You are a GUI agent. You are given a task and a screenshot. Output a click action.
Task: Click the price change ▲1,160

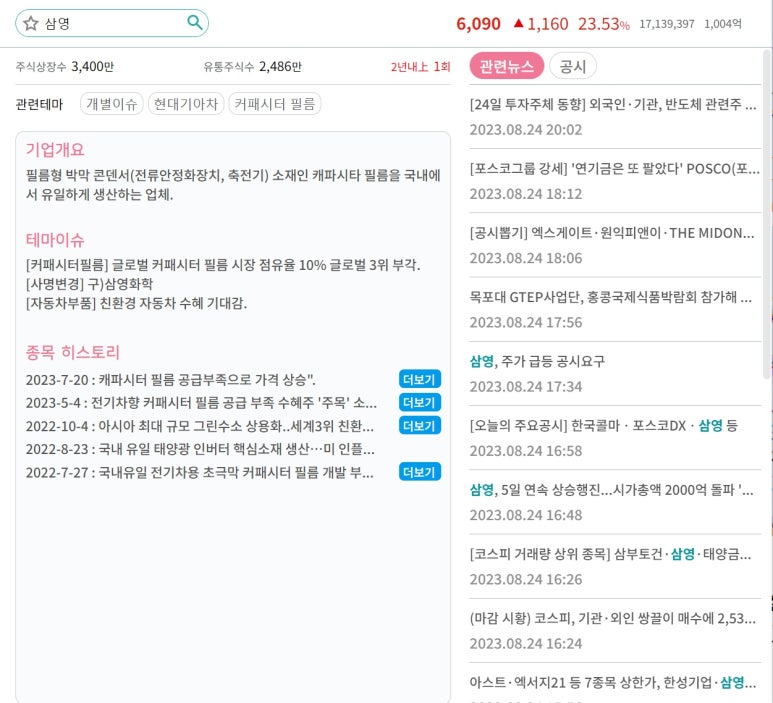(541, 24)
